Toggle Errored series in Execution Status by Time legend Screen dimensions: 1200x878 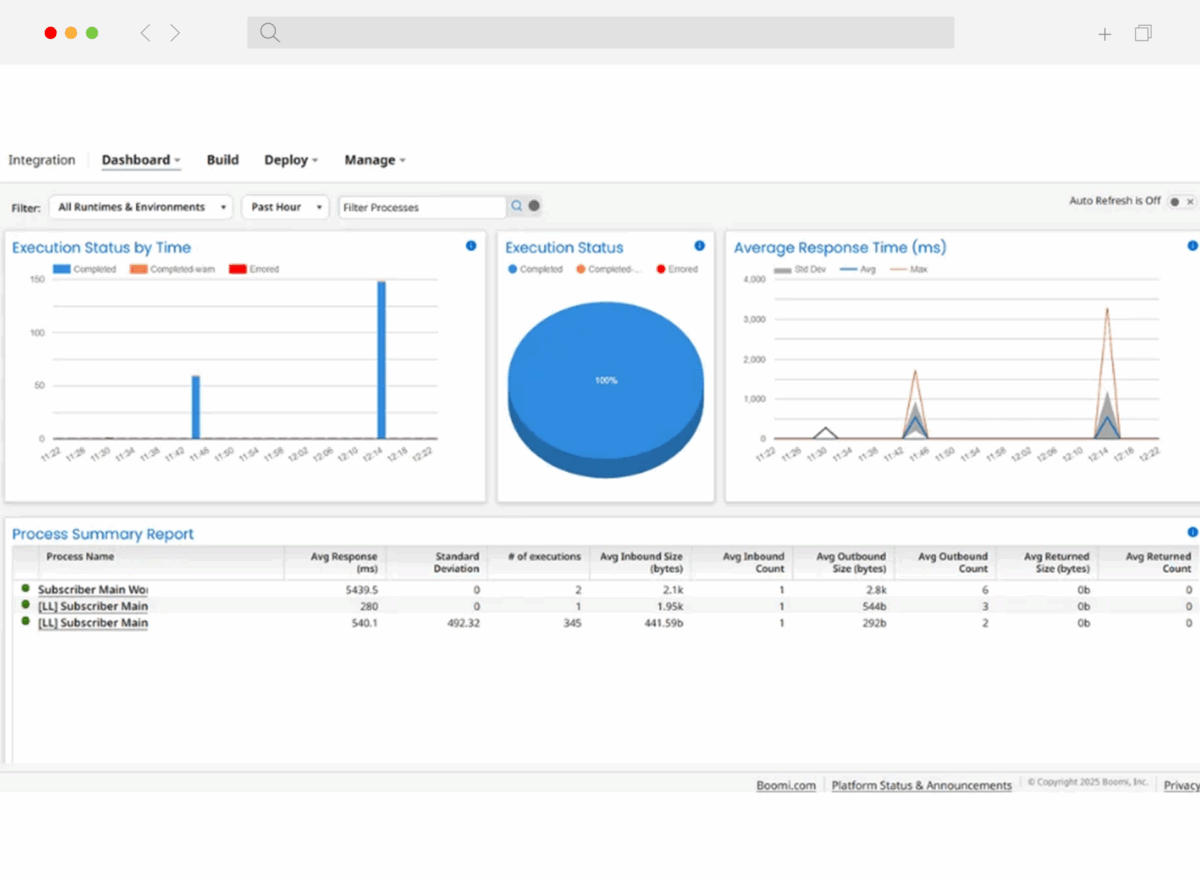[x=254, y=269]
